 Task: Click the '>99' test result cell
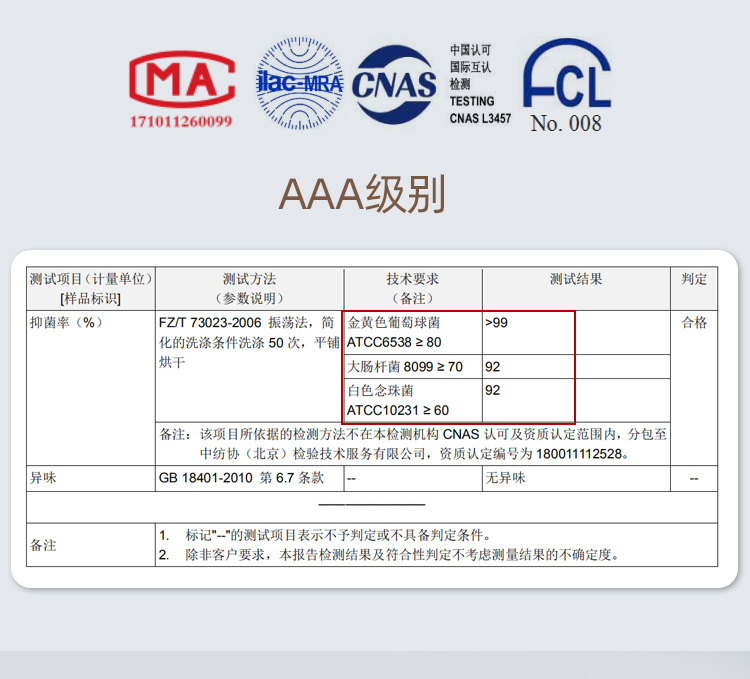497,323
